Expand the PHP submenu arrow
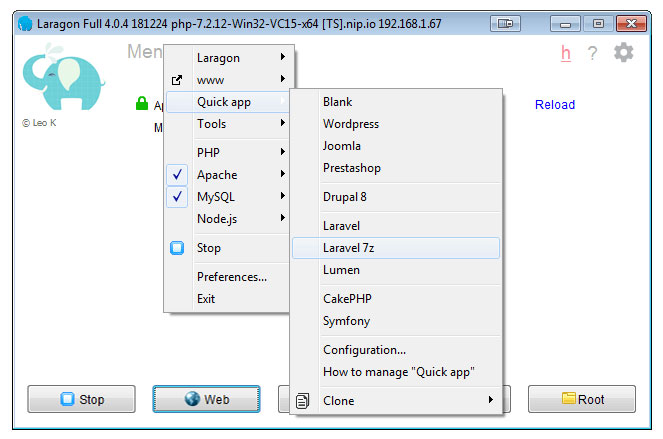663x439 pixels. pyautogui.click(x=282, y=151)
